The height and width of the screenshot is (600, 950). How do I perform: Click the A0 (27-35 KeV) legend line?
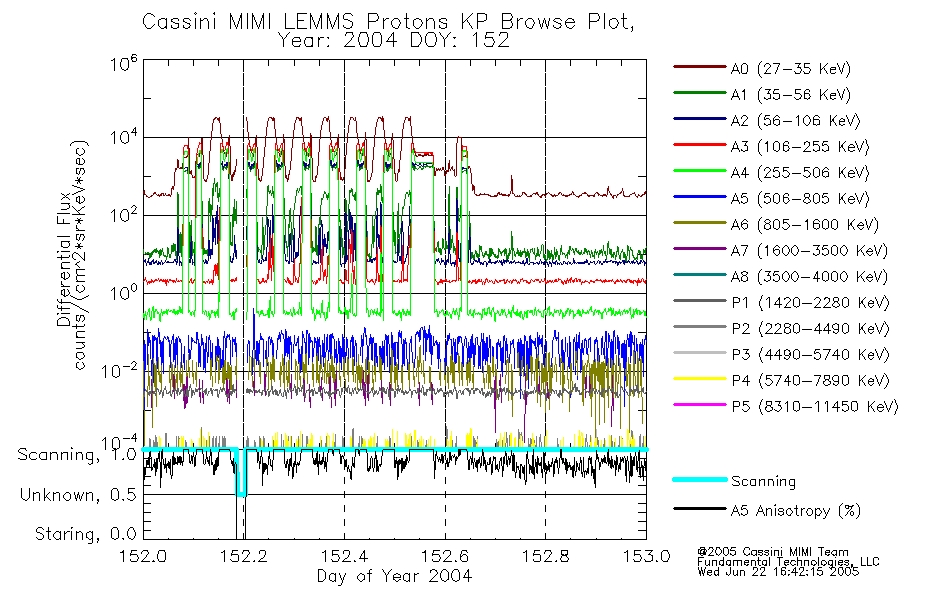coord(699,67)
